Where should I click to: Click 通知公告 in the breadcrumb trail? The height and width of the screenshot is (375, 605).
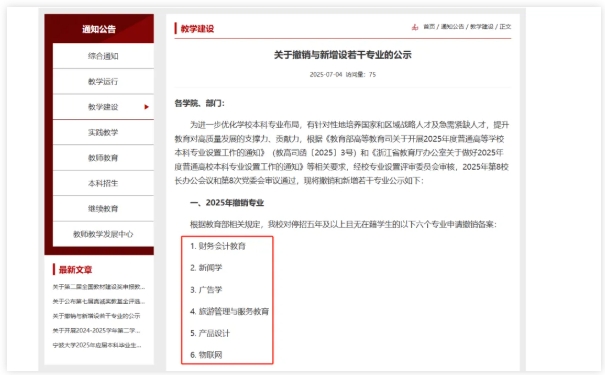[452, 27]
